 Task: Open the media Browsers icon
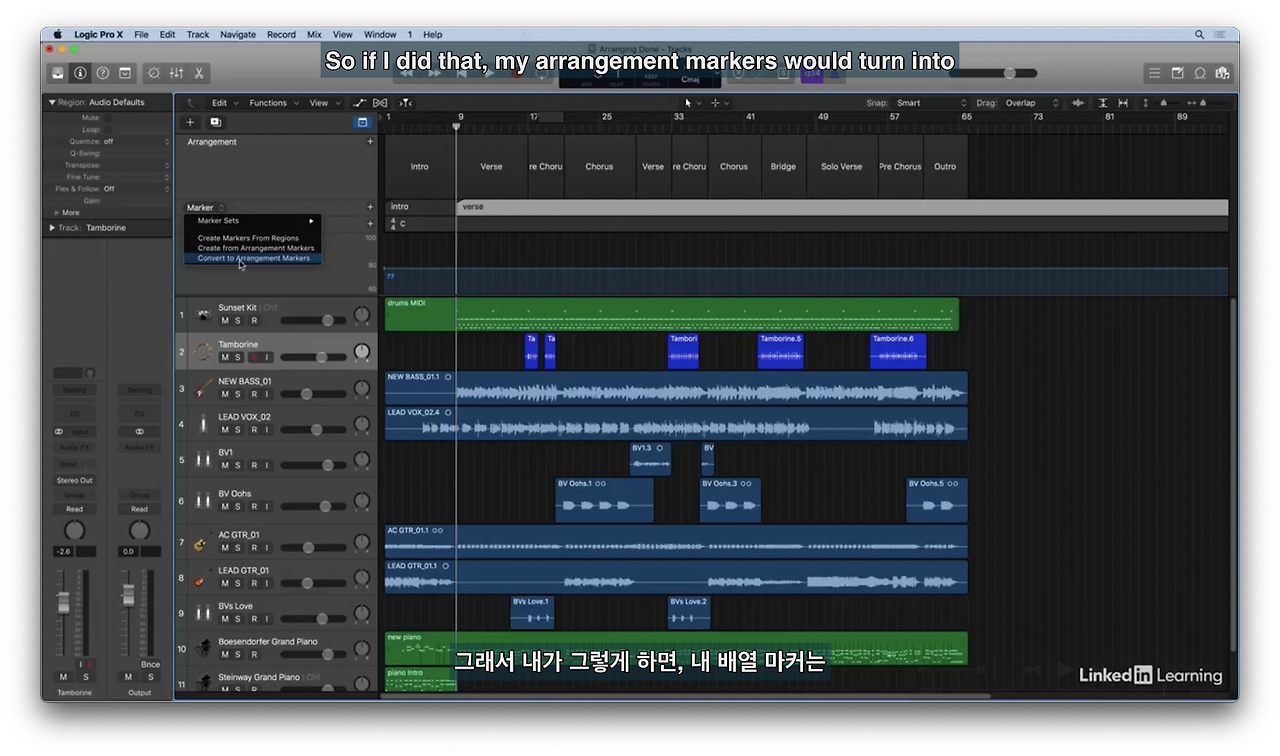(x=1222, y=73)
